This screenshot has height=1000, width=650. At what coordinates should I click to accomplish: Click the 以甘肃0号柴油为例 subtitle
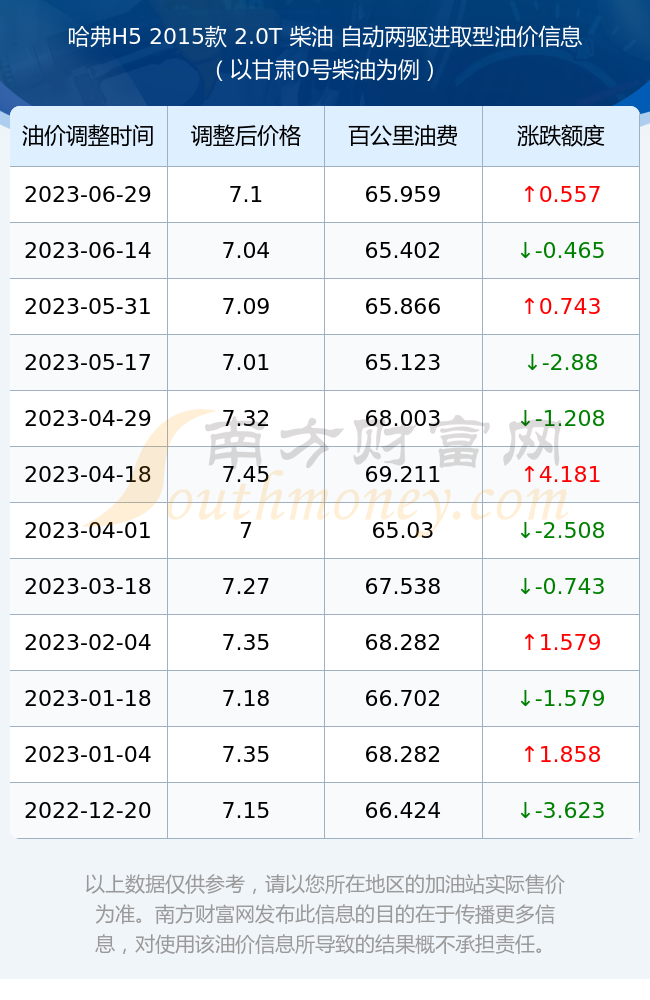pyautogui.click(x=325, y=70)
